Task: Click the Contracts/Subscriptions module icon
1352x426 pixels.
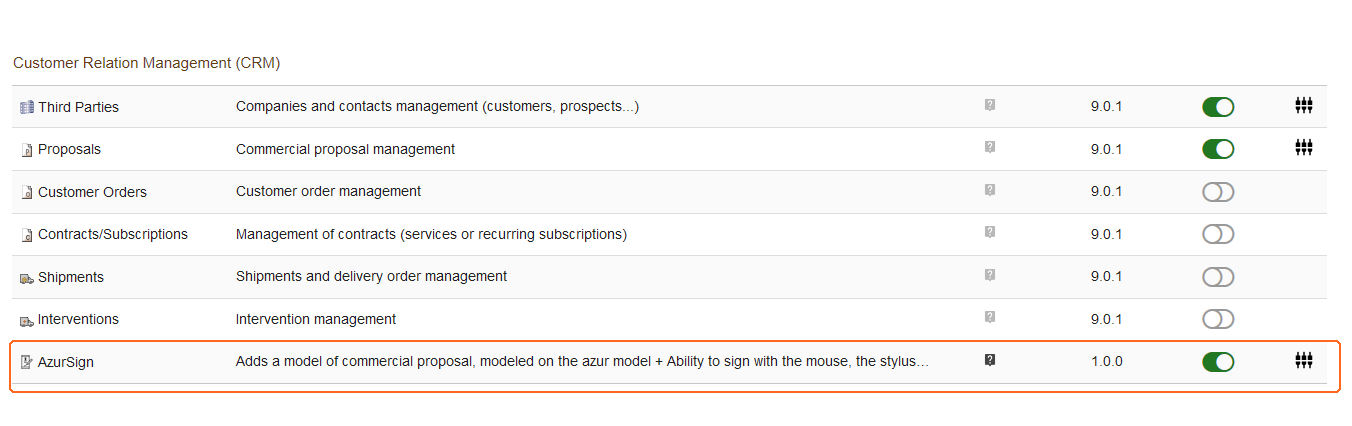Action: point(27,235)
